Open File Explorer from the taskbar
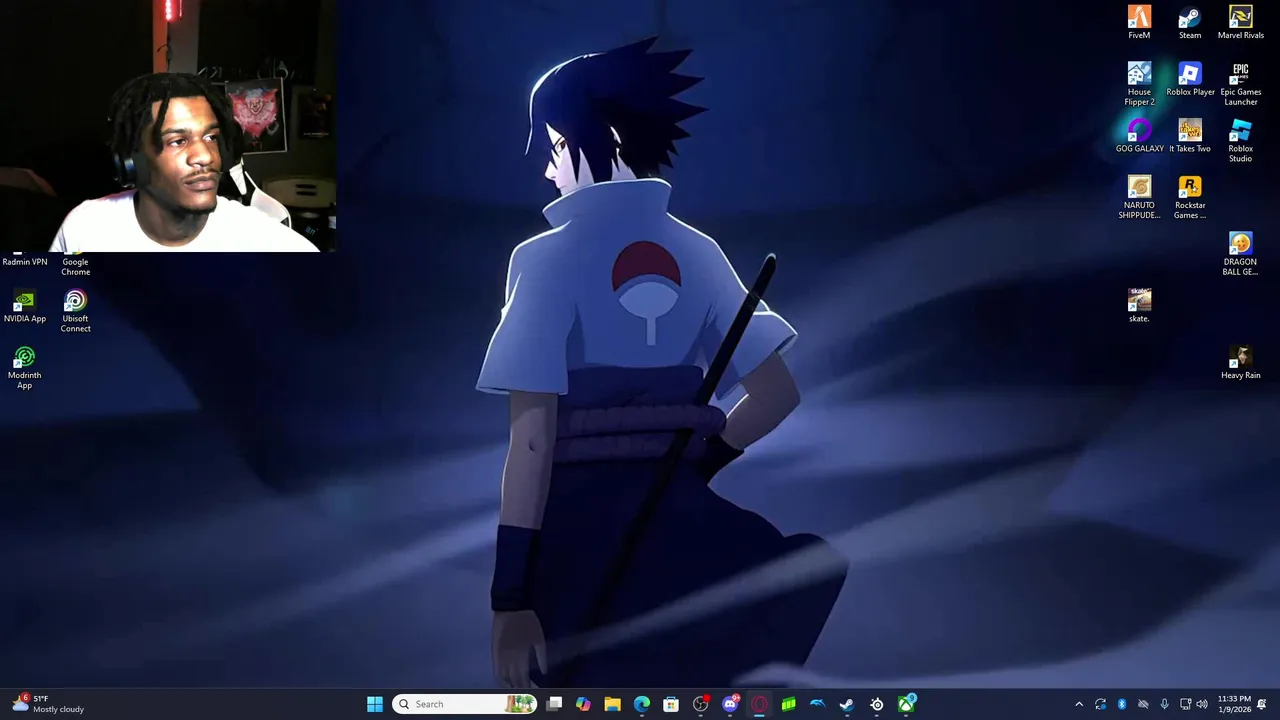Viewport: 1280px width, 720px height. 612,704
